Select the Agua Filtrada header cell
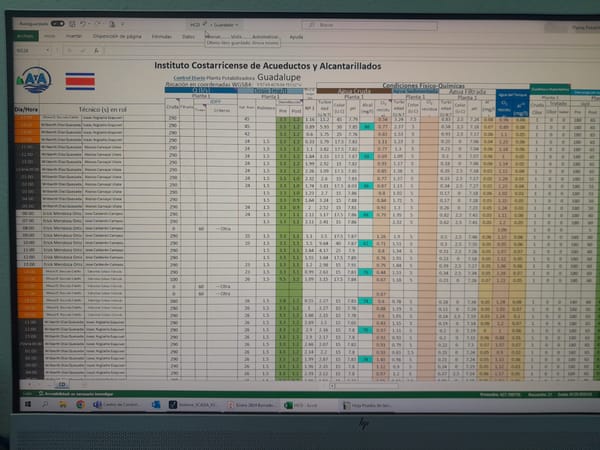 [467, 92]
